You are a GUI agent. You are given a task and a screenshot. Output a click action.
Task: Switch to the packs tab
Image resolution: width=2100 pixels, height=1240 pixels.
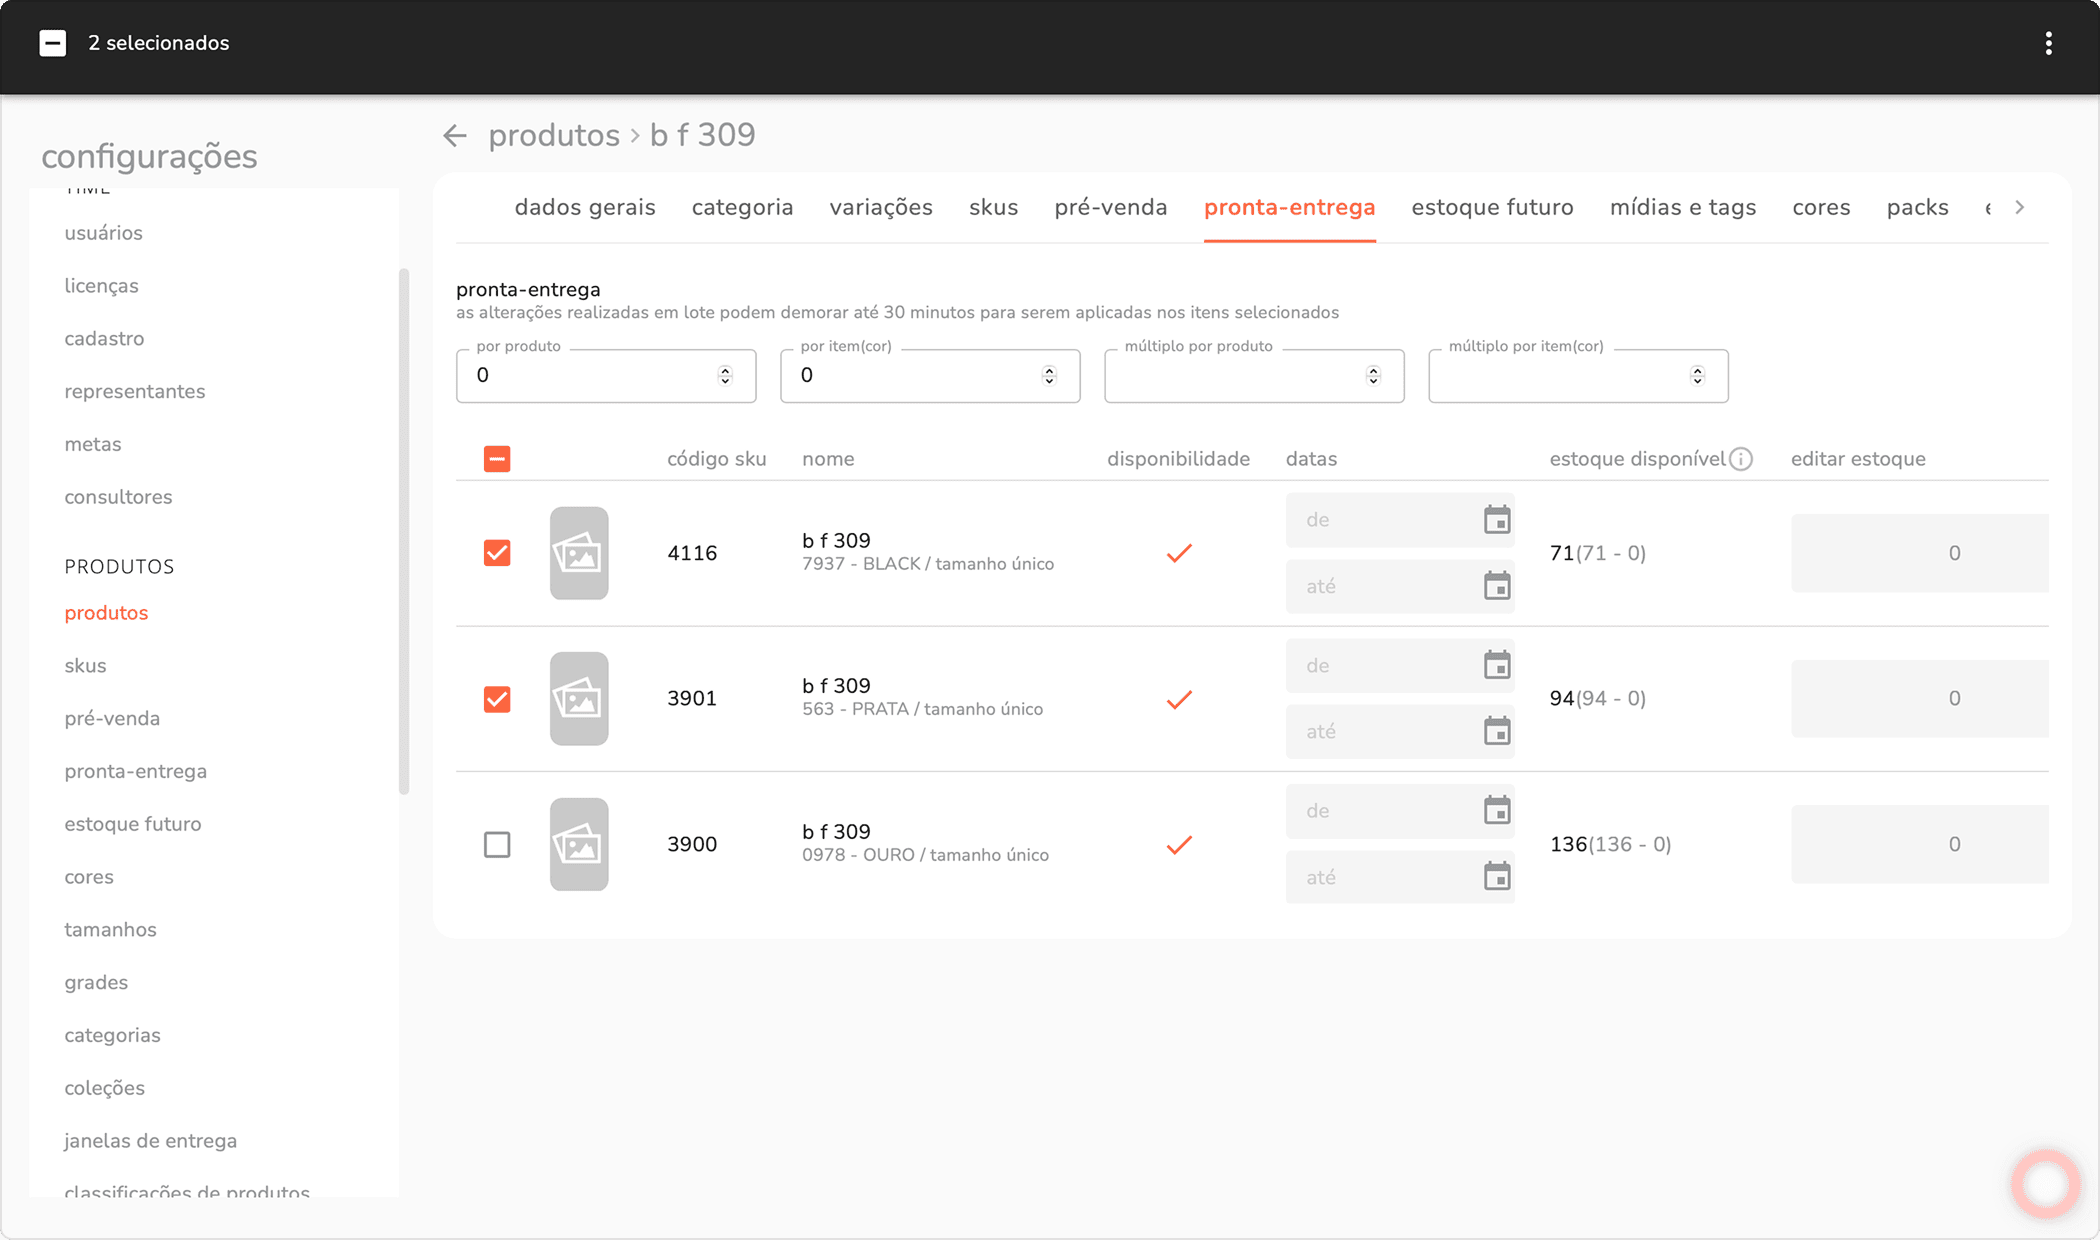tap(1917, 207)
